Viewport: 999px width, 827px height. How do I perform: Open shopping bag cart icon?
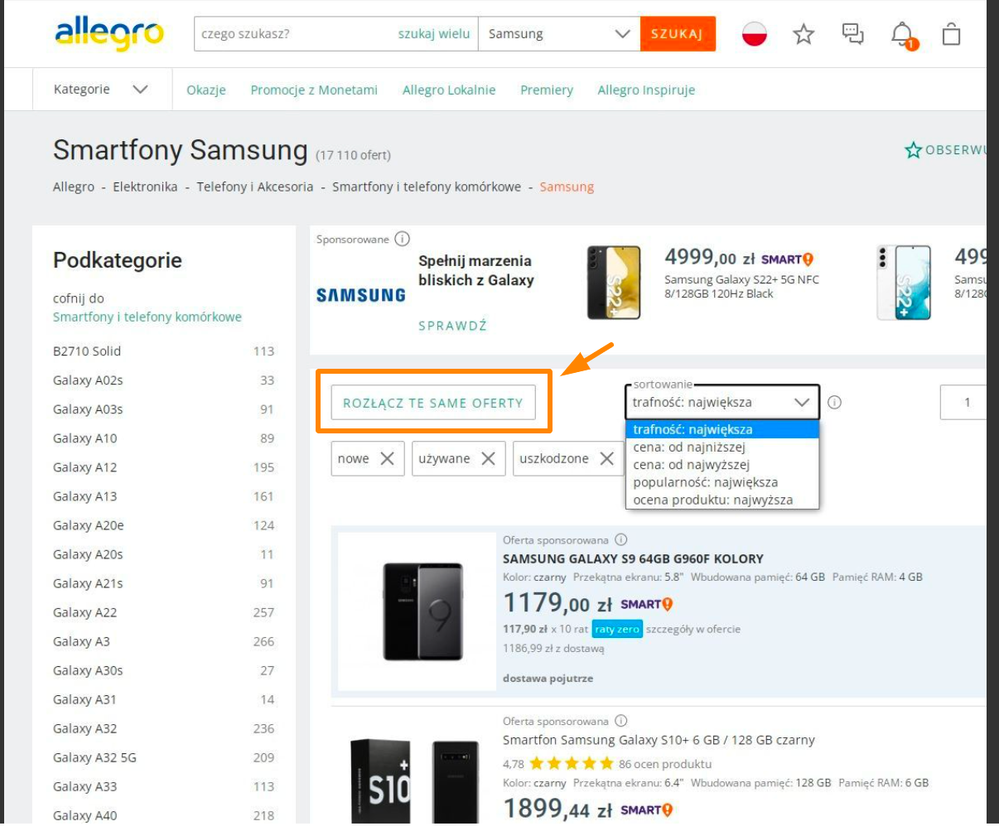pos(951,34)
